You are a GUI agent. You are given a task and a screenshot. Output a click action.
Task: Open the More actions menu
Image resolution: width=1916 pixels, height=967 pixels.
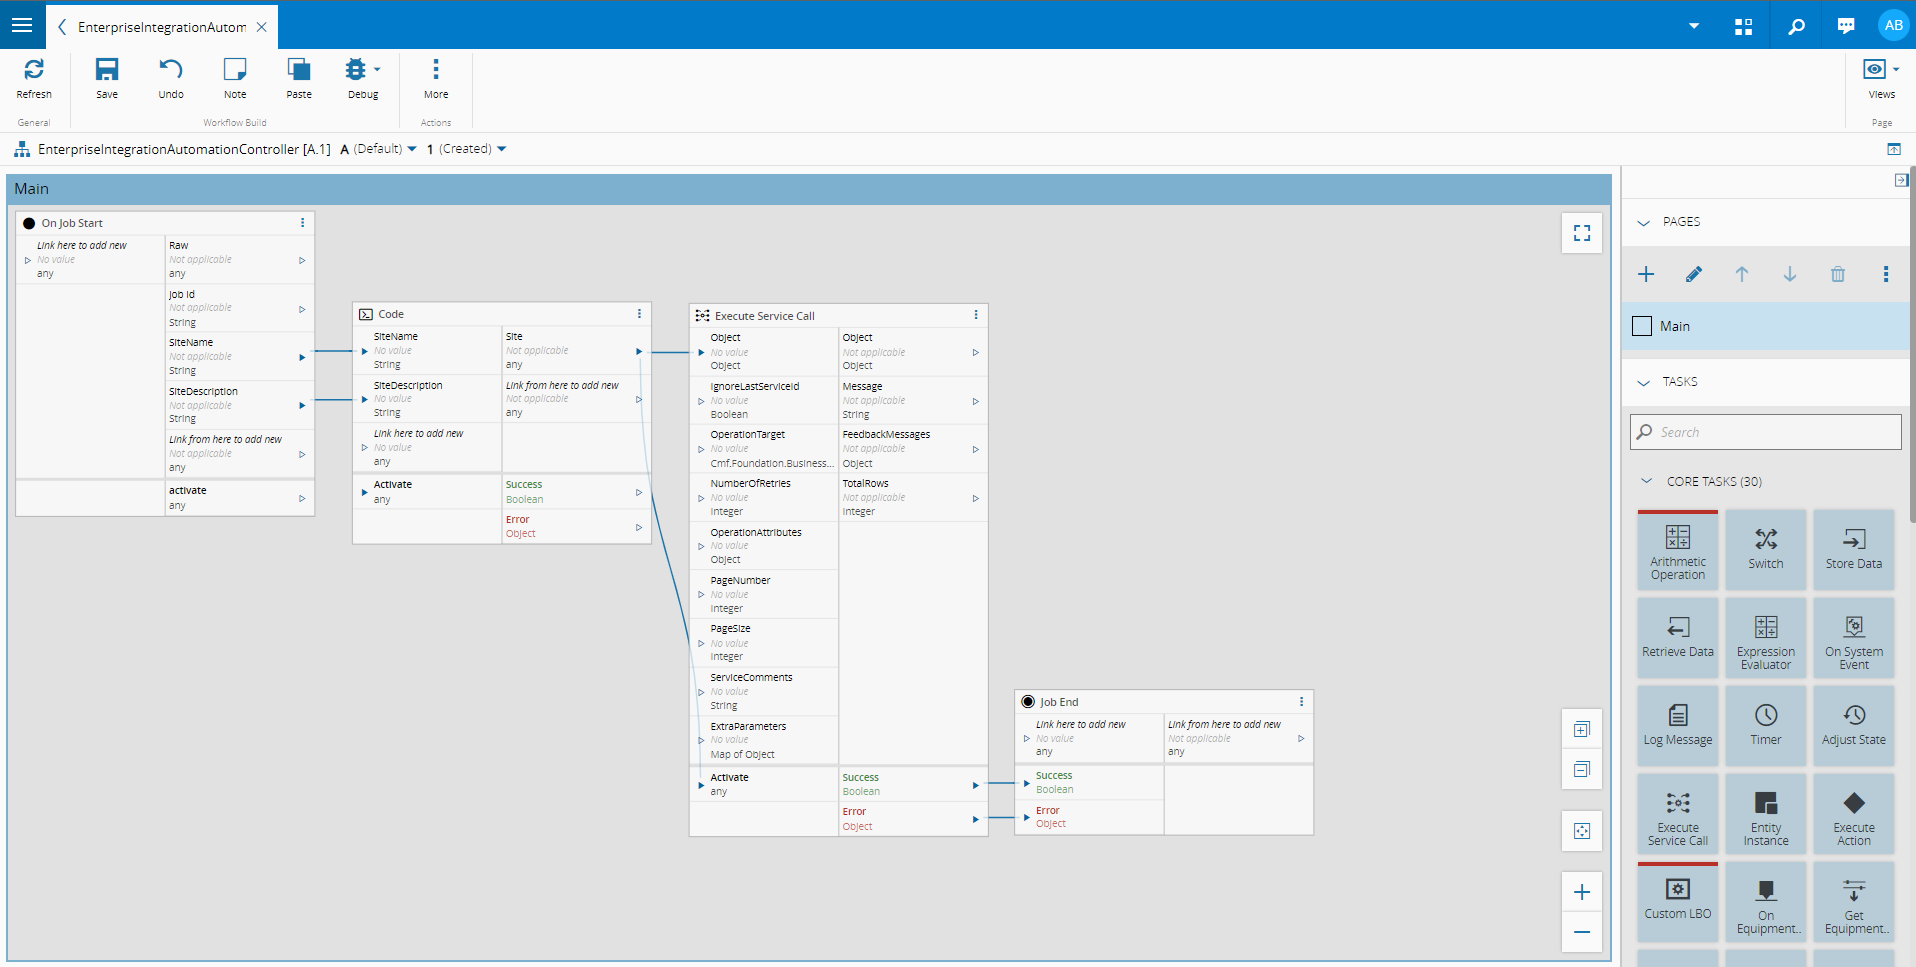pyautogui.click(x=435, y=78)
